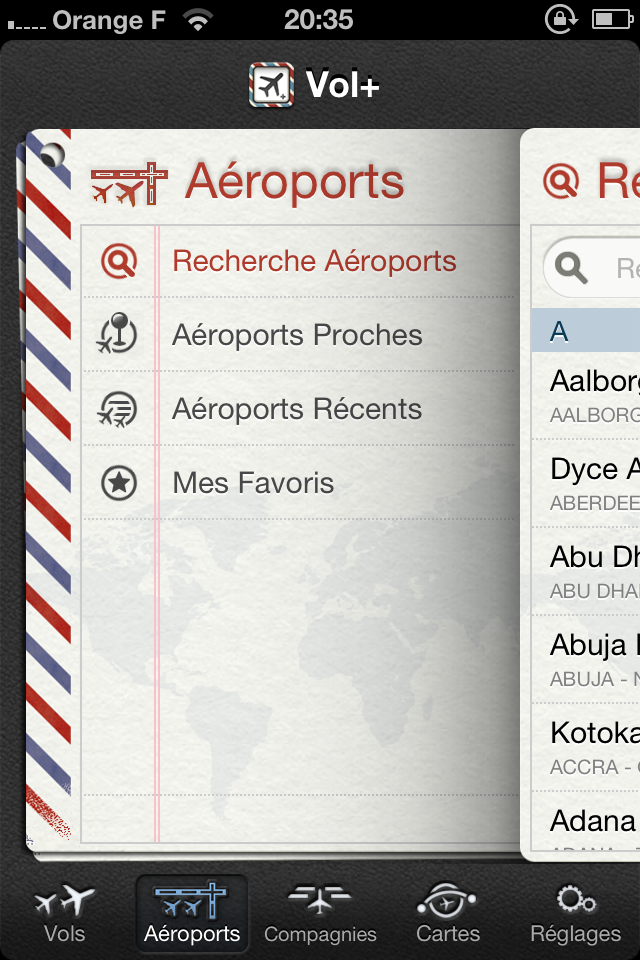This screenshot has width=640, height=960.
Task: Select the Aéroports tab
Action: click(x=192, y=914)
